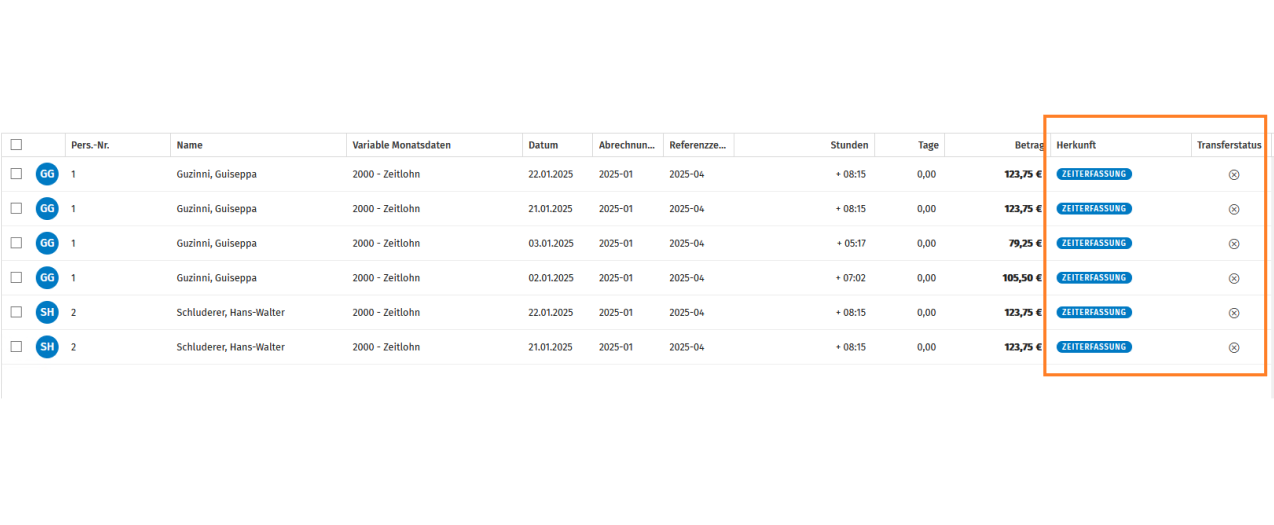Click Zeiterfassung badge in first row
Viewport: 1274px width, 525px height.
1094,174
